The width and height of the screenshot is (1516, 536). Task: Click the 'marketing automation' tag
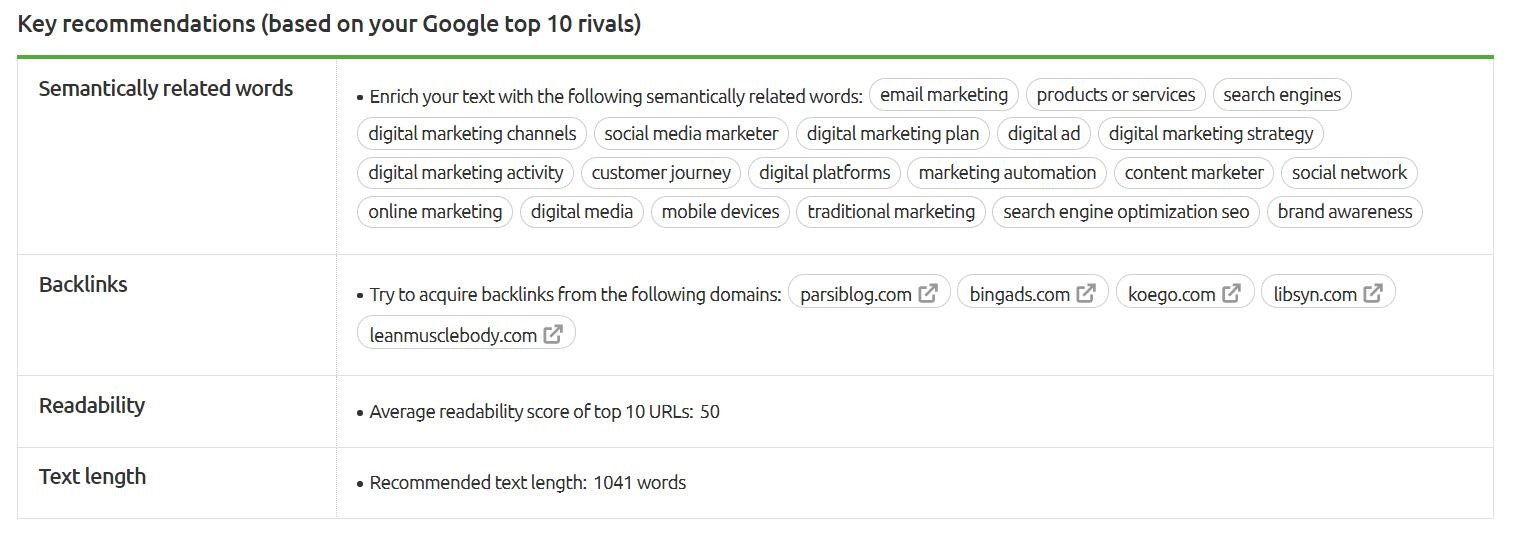click(1007, 173)
